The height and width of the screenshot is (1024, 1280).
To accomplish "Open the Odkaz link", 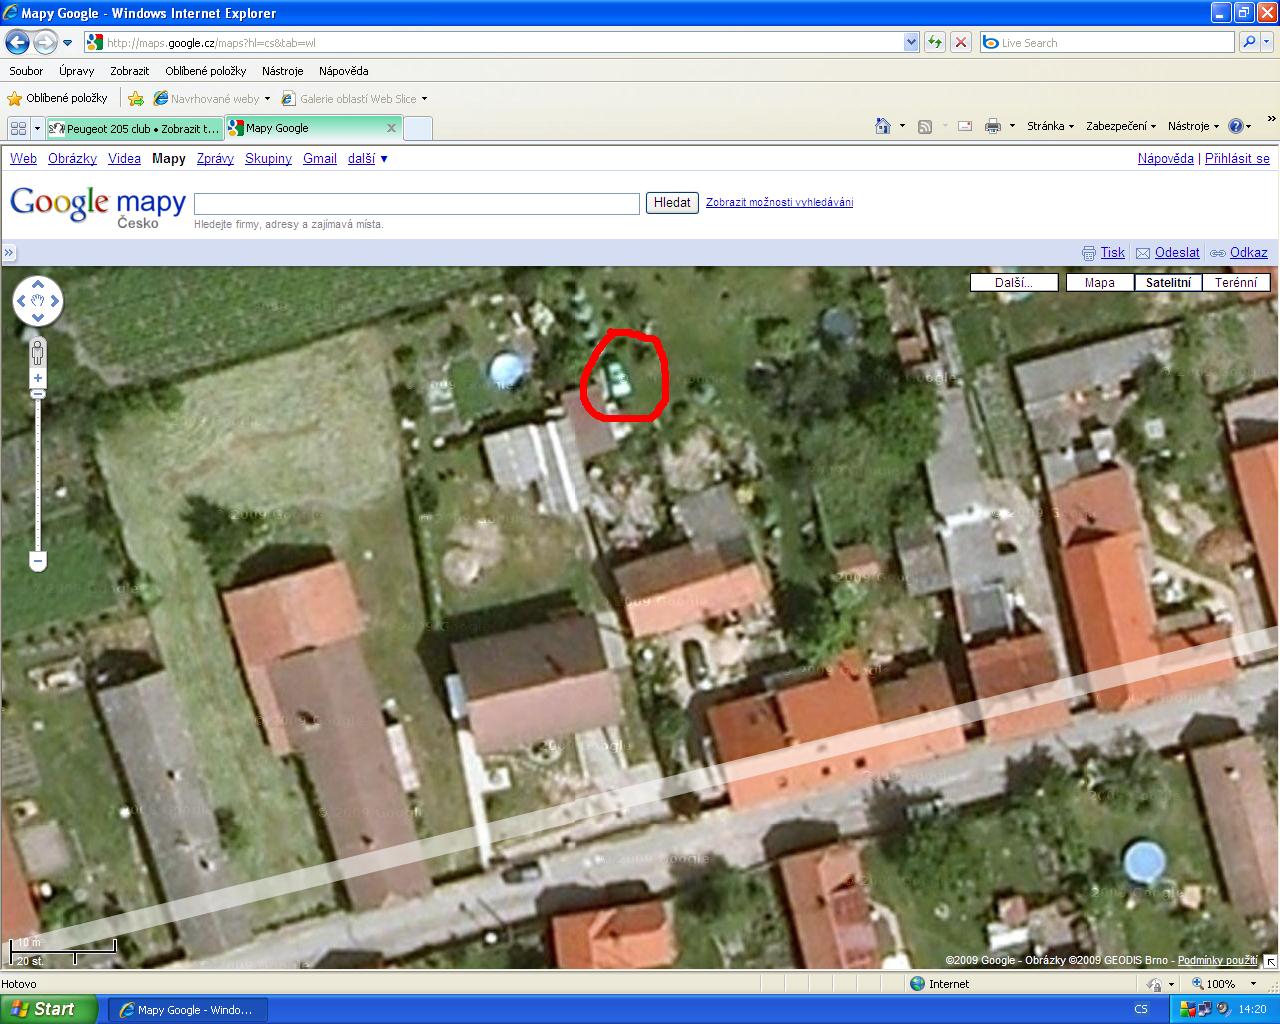I will tap(1248, 253).
